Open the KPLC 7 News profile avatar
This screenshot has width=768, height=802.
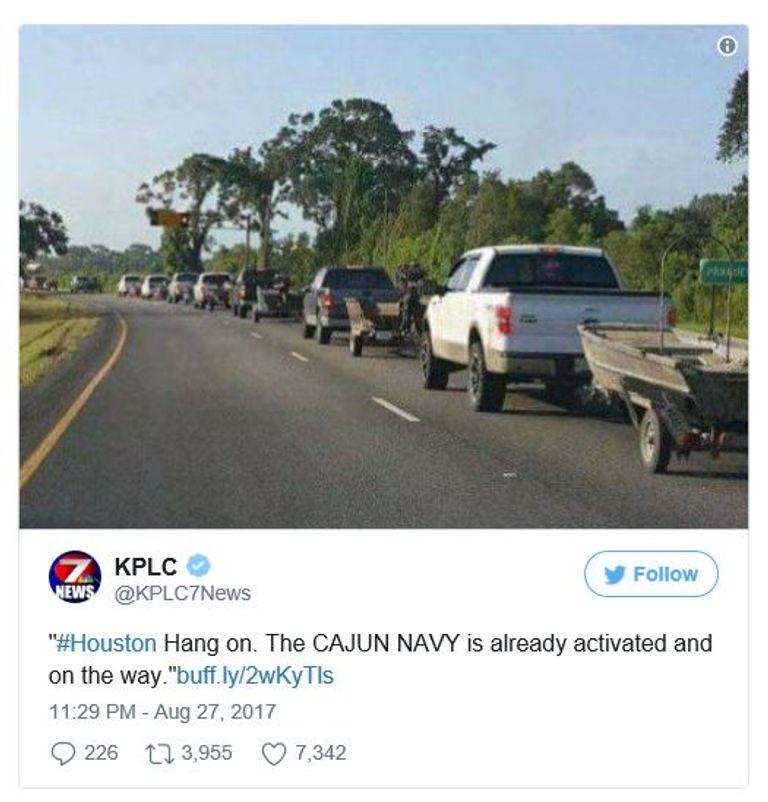pyautogui.click(x=75, y=576)
